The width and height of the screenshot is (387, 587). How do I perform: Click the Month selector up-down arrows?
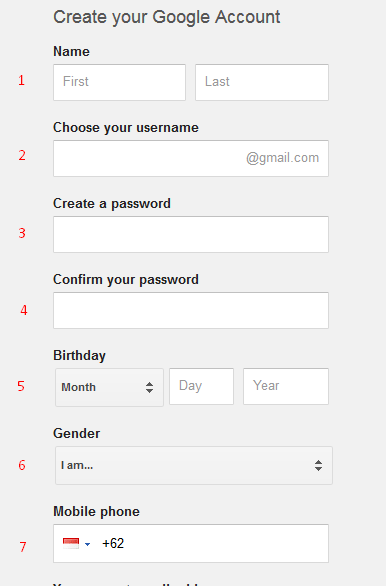coord(149,387)
